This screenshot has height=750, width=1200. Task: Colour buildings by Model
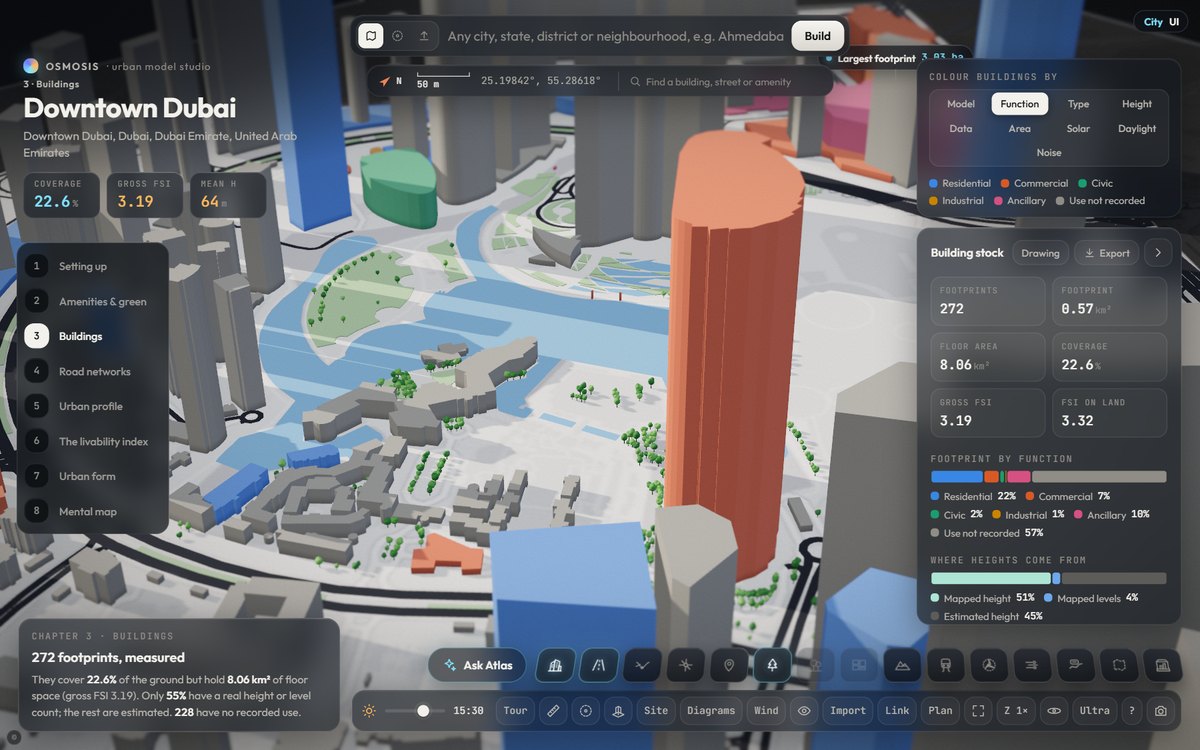[x=961, y=104]
